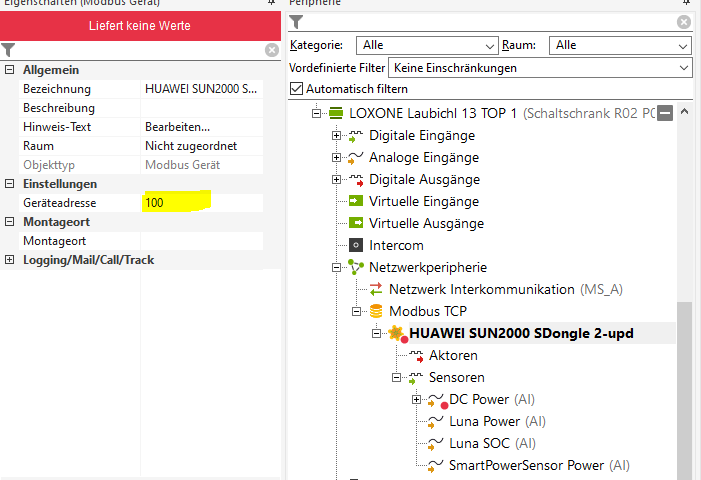Collapse the LOXONE Laubichl tree node
701x480 pixels.
[316, 113]
